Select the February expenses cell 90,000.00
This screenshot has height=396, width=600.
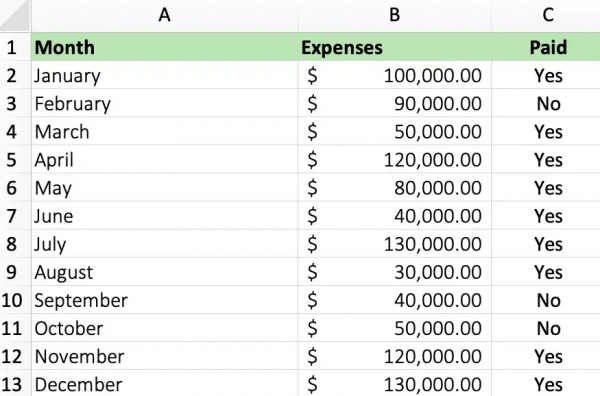(x=395, y=103)
